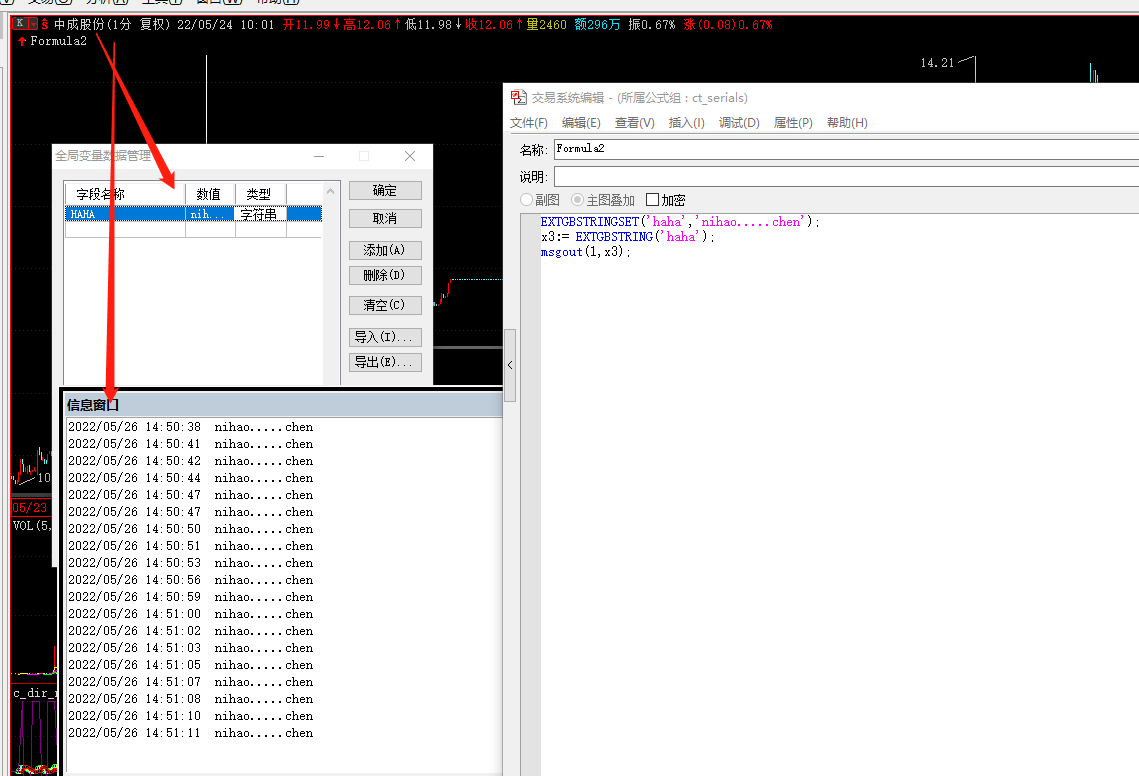Click the log entry at 14:50:38
Screen dimensions: 1139x776
(x=190, y=427)
